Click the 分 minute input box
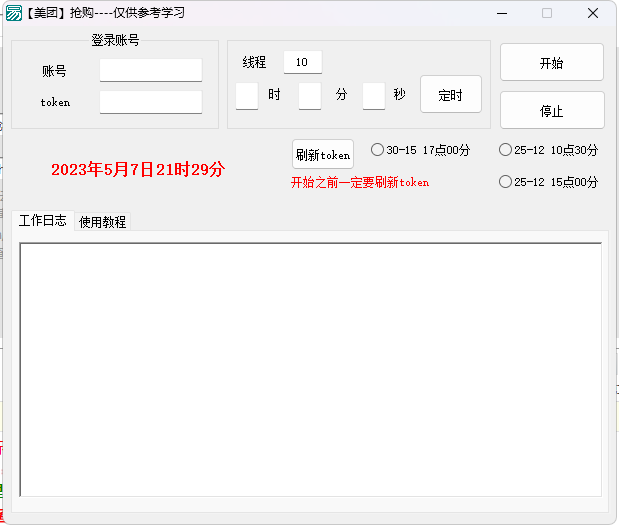 (310, 95)
